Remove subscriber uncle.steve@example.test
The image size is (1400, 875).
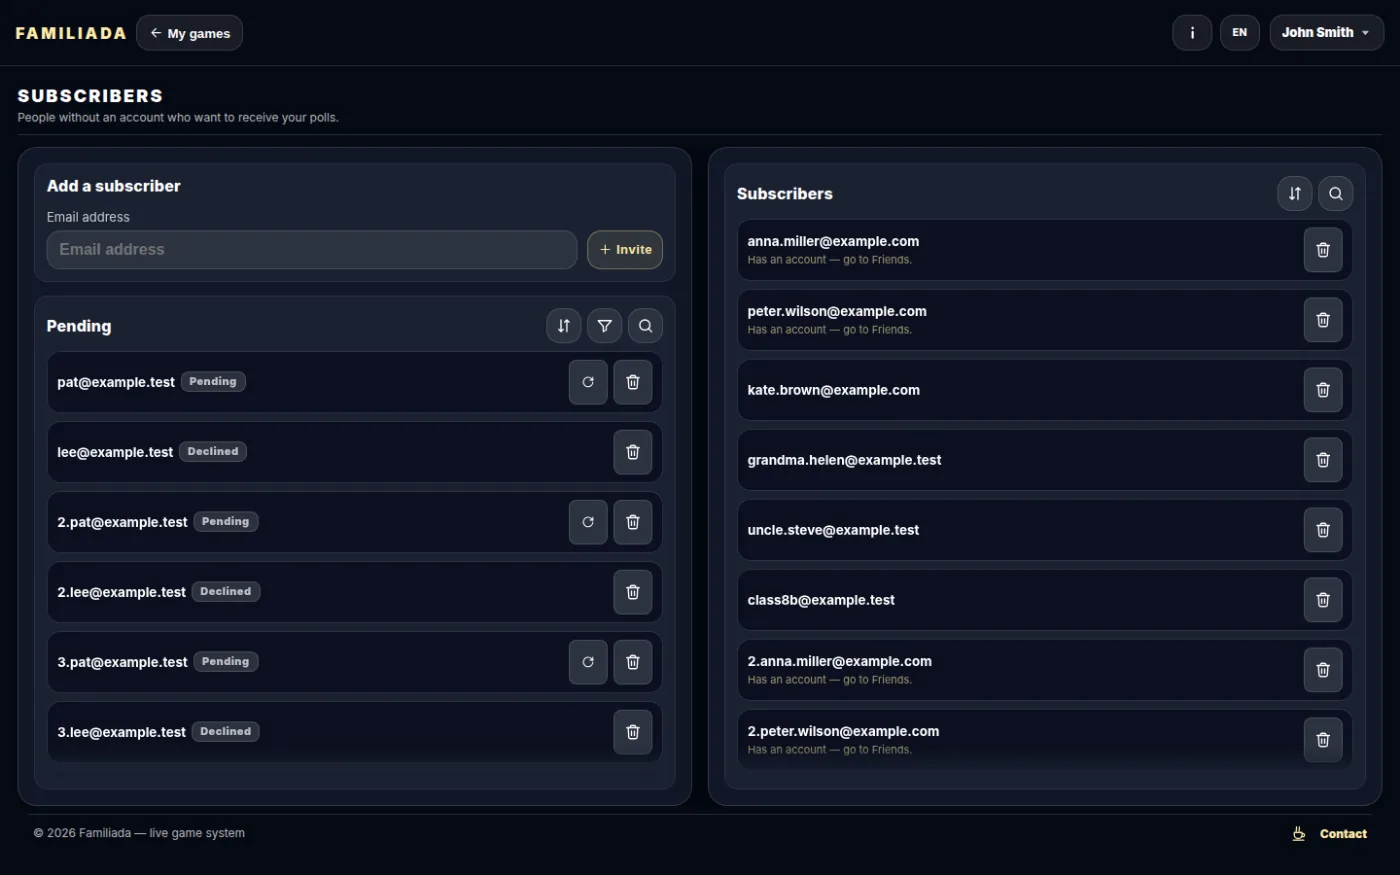[1323, 530]
